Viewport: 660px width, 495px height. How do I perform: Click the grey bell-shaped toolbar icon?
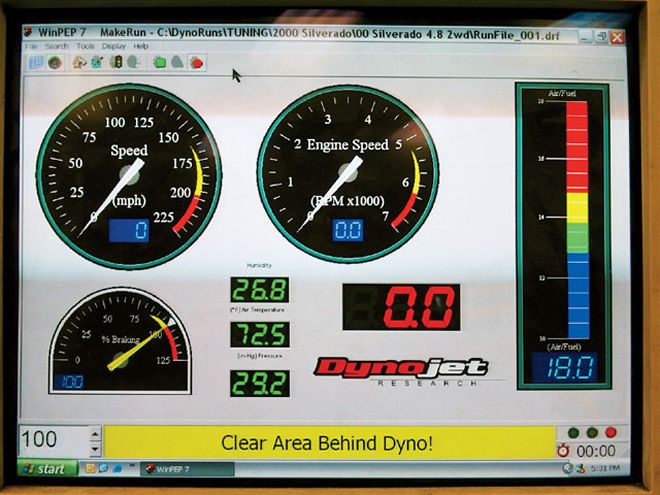point(177,63)
